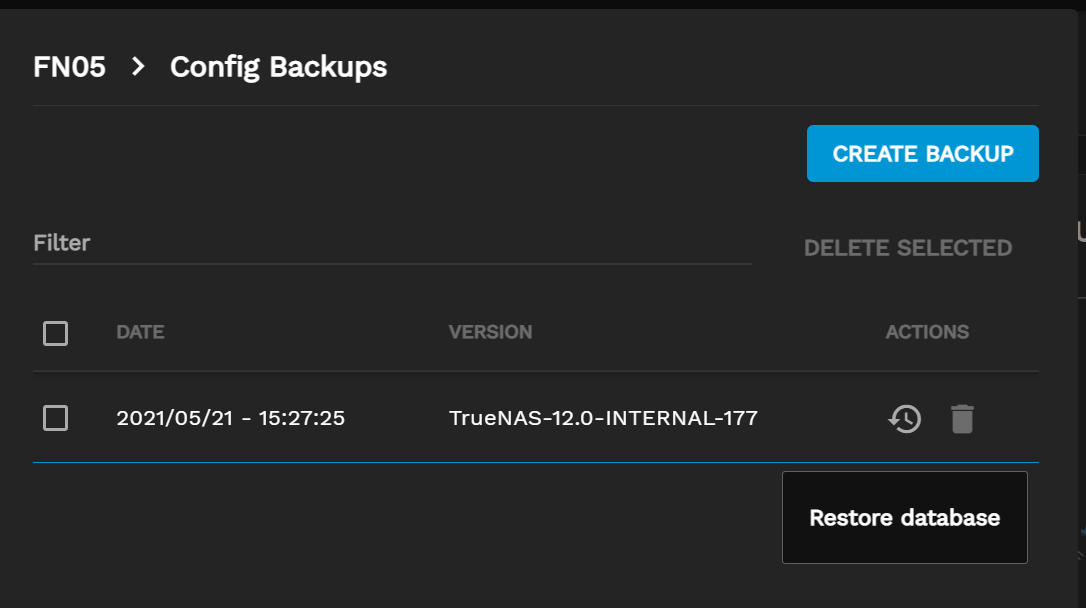Viewport: 1086px width, 608px height.
Task: Click the Restore database tooltip
Action: coord(904,518)
